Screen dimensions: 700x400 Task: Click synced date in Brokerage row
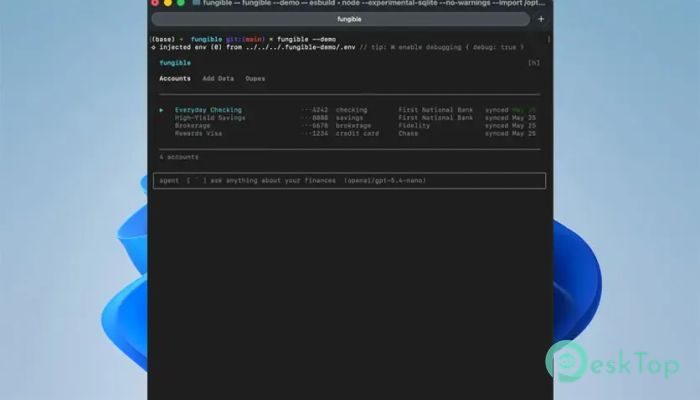coord(510,126)
